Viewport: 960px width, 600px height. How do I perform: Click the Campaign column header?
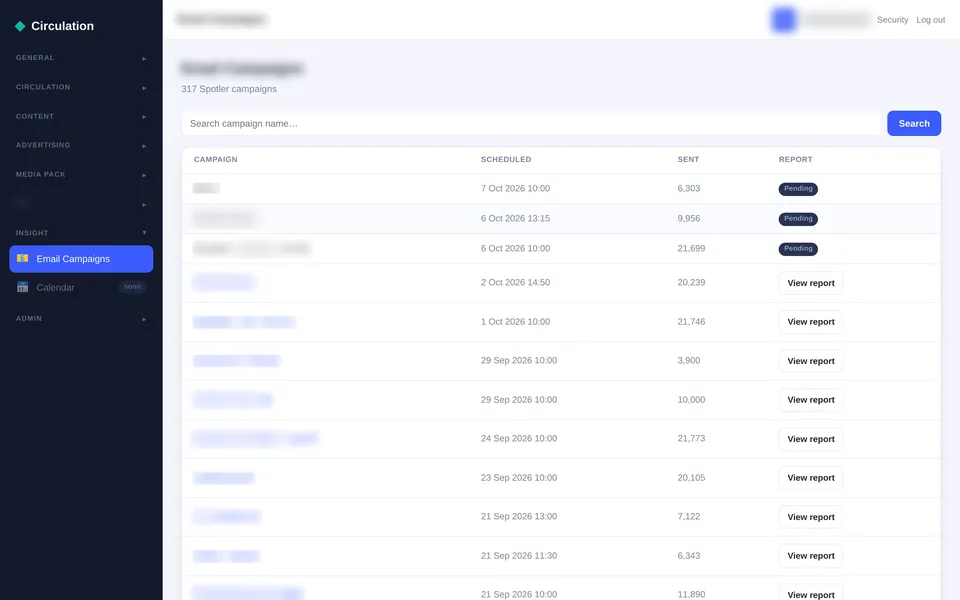216,159
